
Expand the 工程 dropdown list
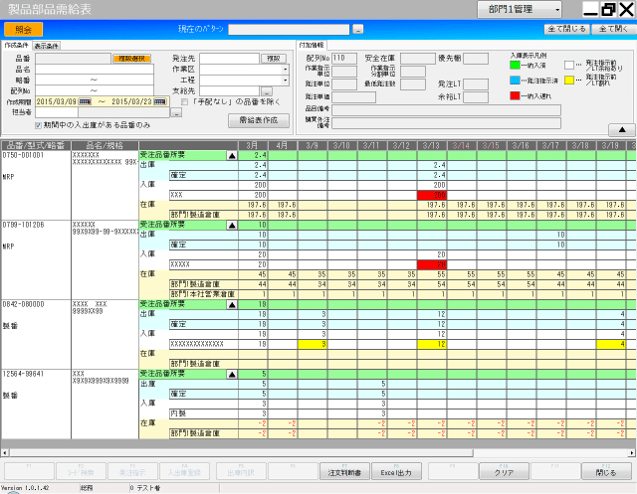pyautogui.click(x=285, y=80)
